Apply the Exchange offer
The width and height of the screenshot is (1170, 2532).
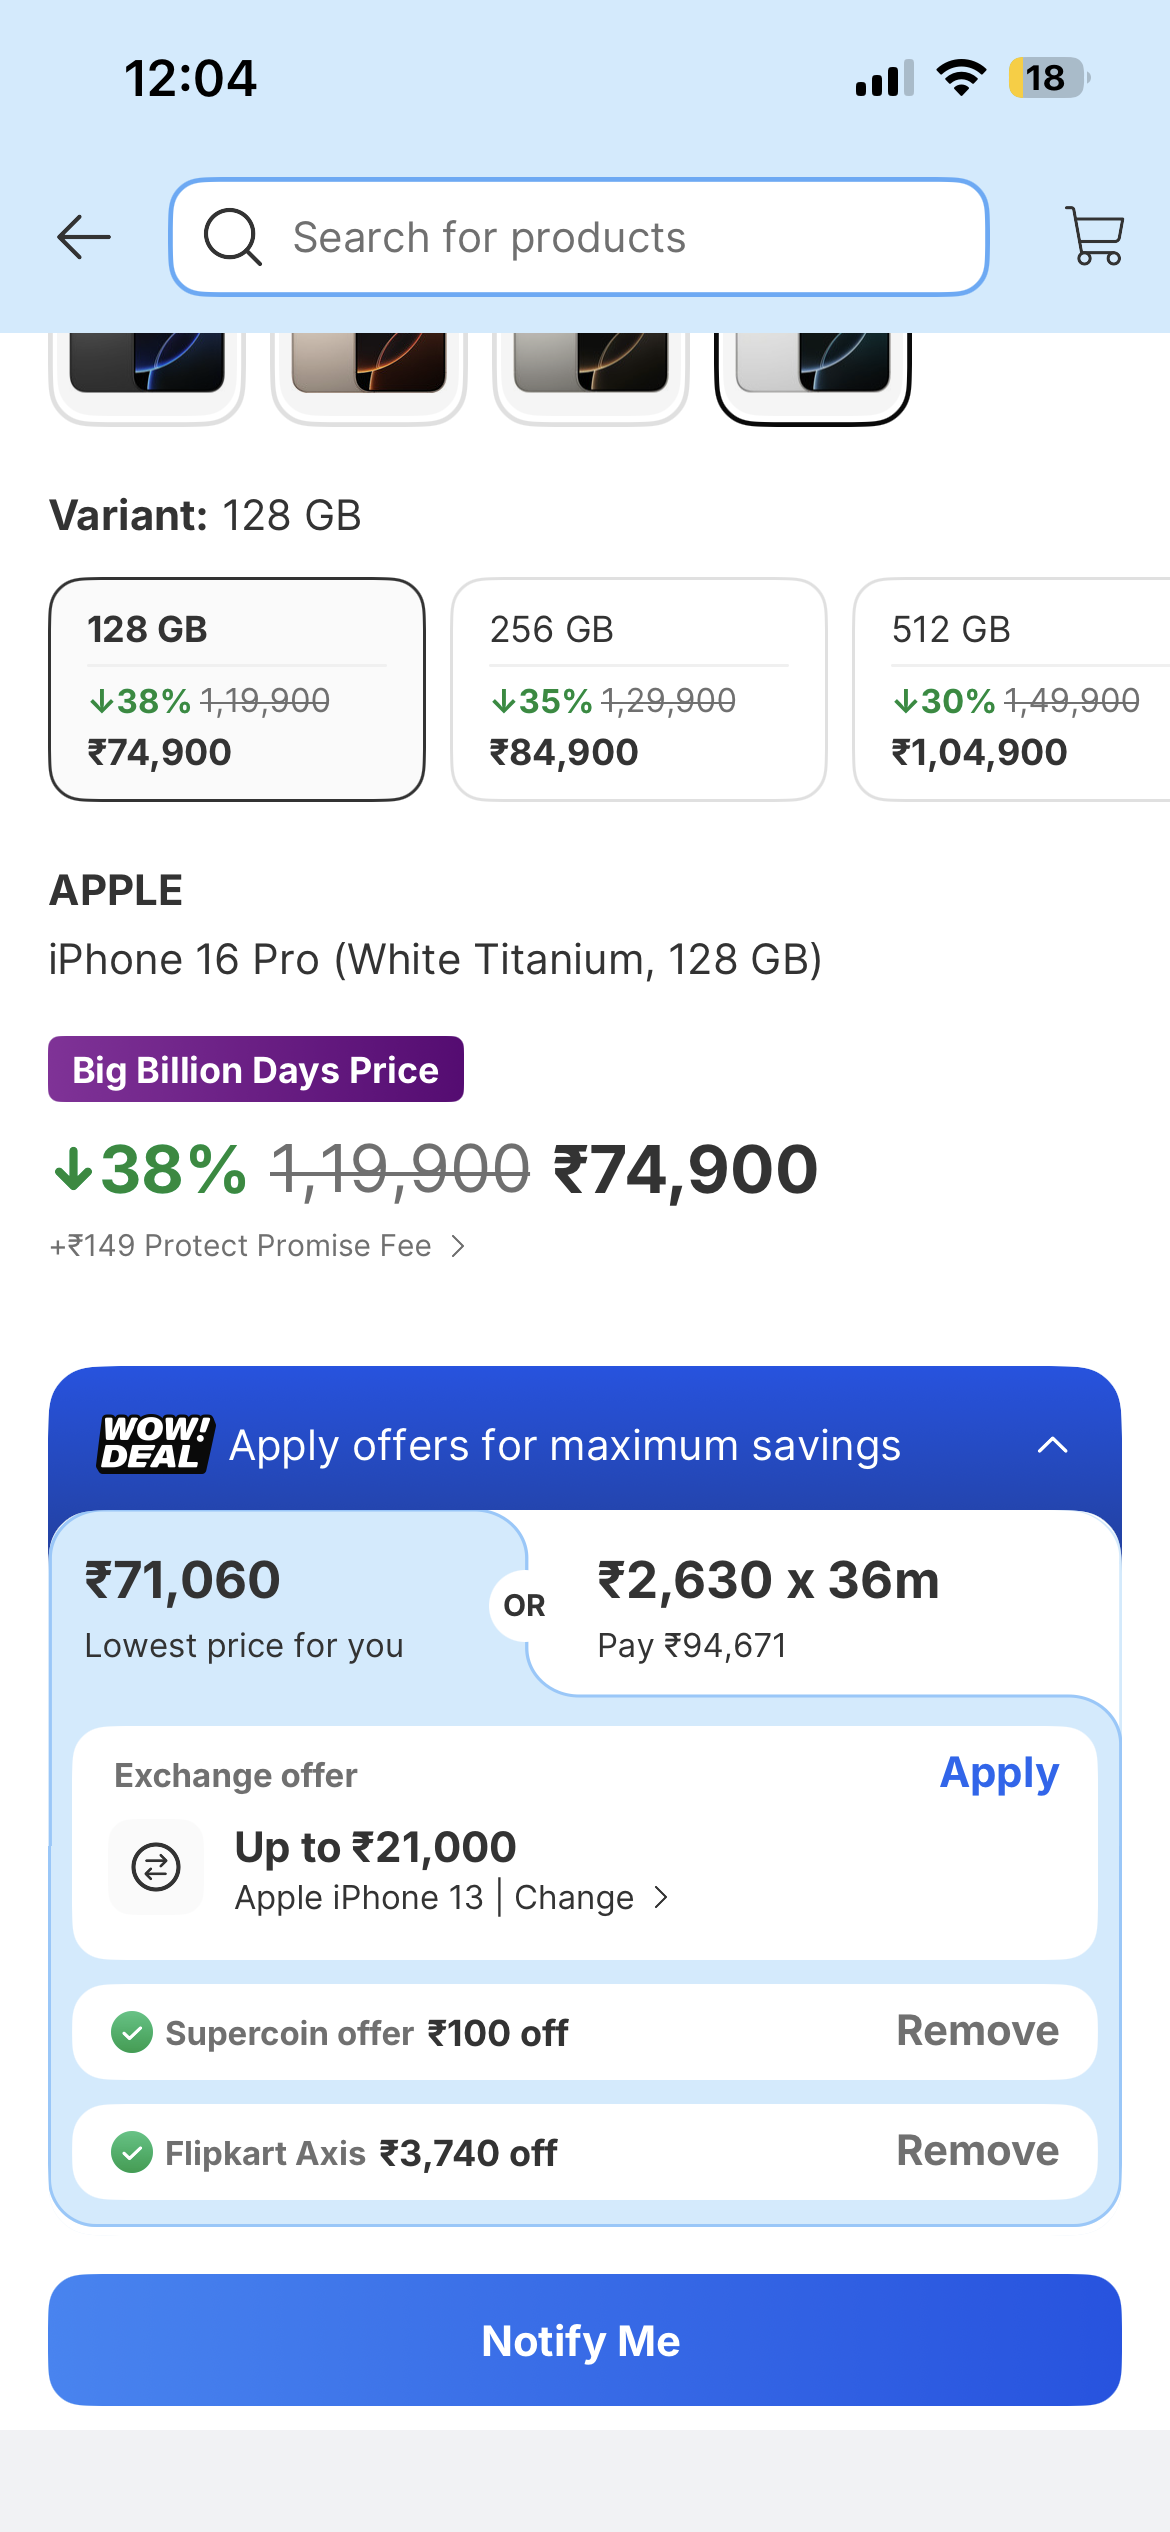click(999, 1773)
